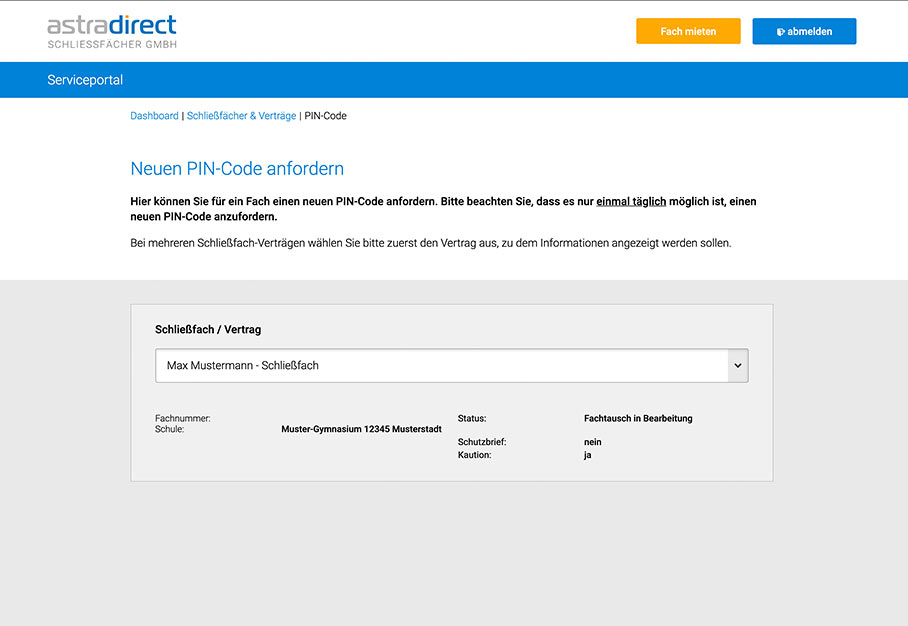Click the SCHLIESSFÄCHER GMBH tagline under the logo

113,44
